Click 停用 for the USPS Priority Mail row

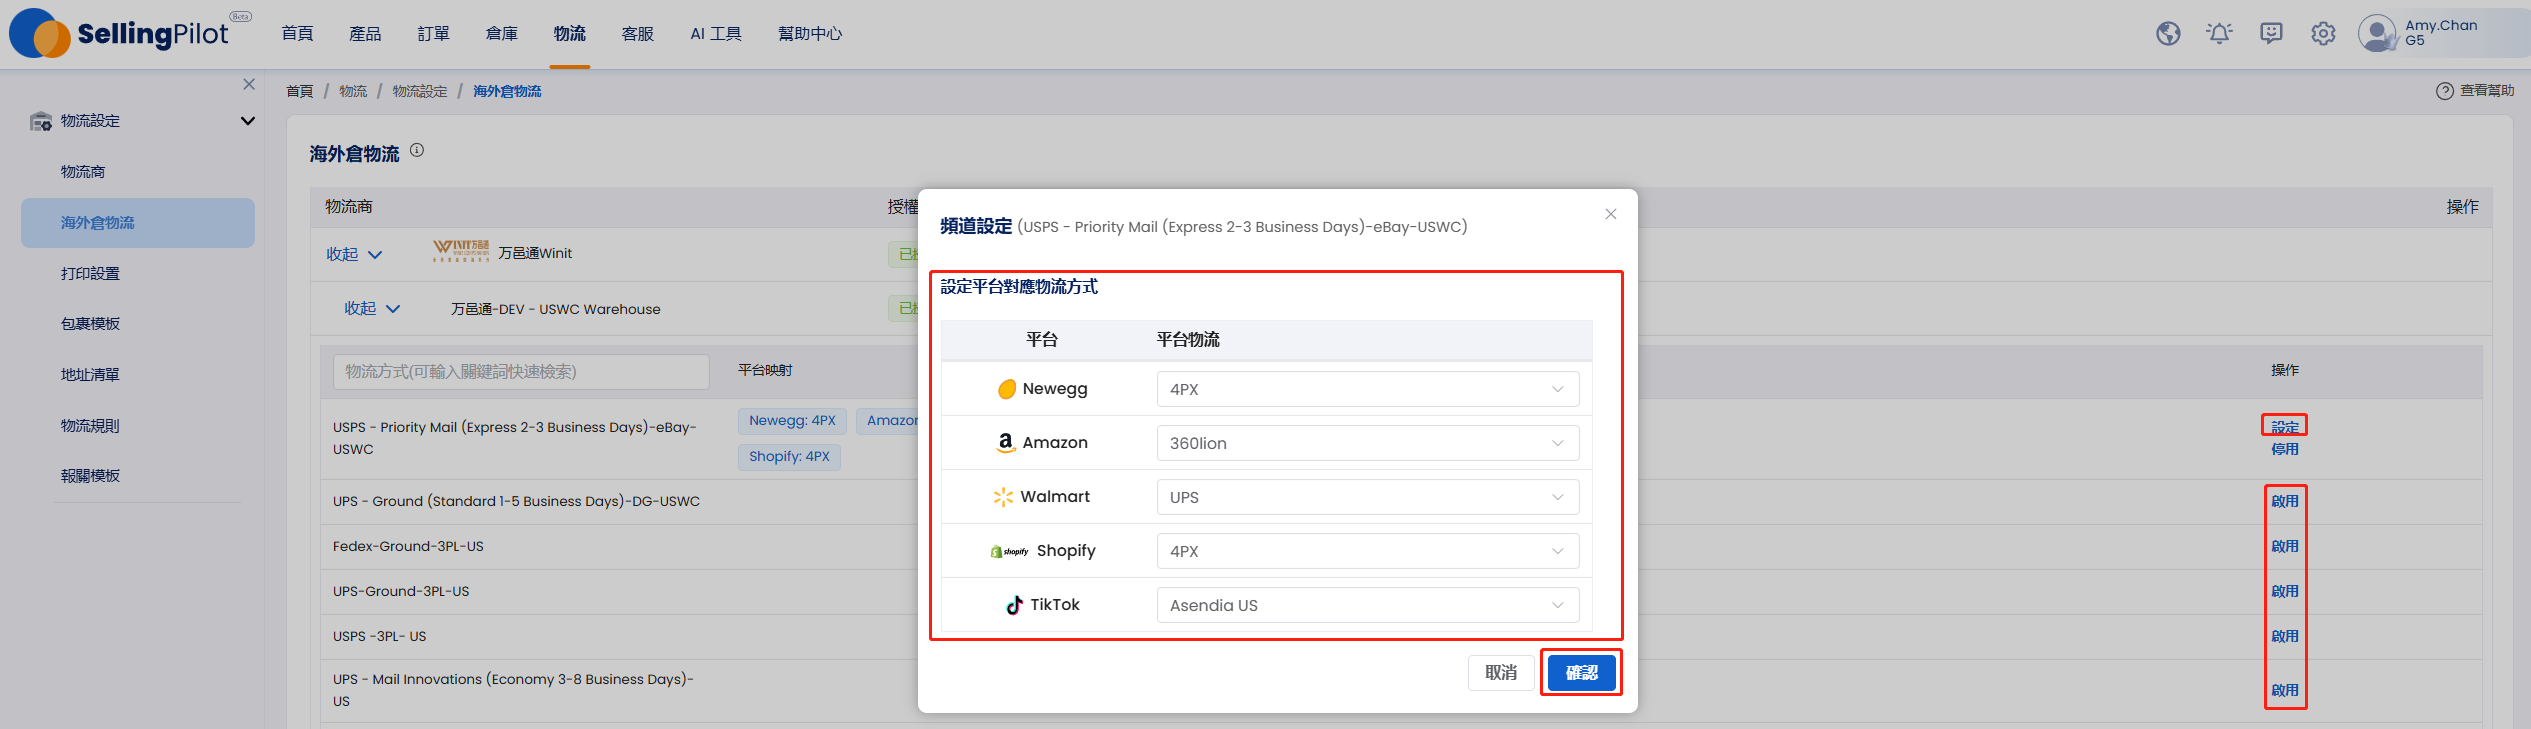[2284, 450]
